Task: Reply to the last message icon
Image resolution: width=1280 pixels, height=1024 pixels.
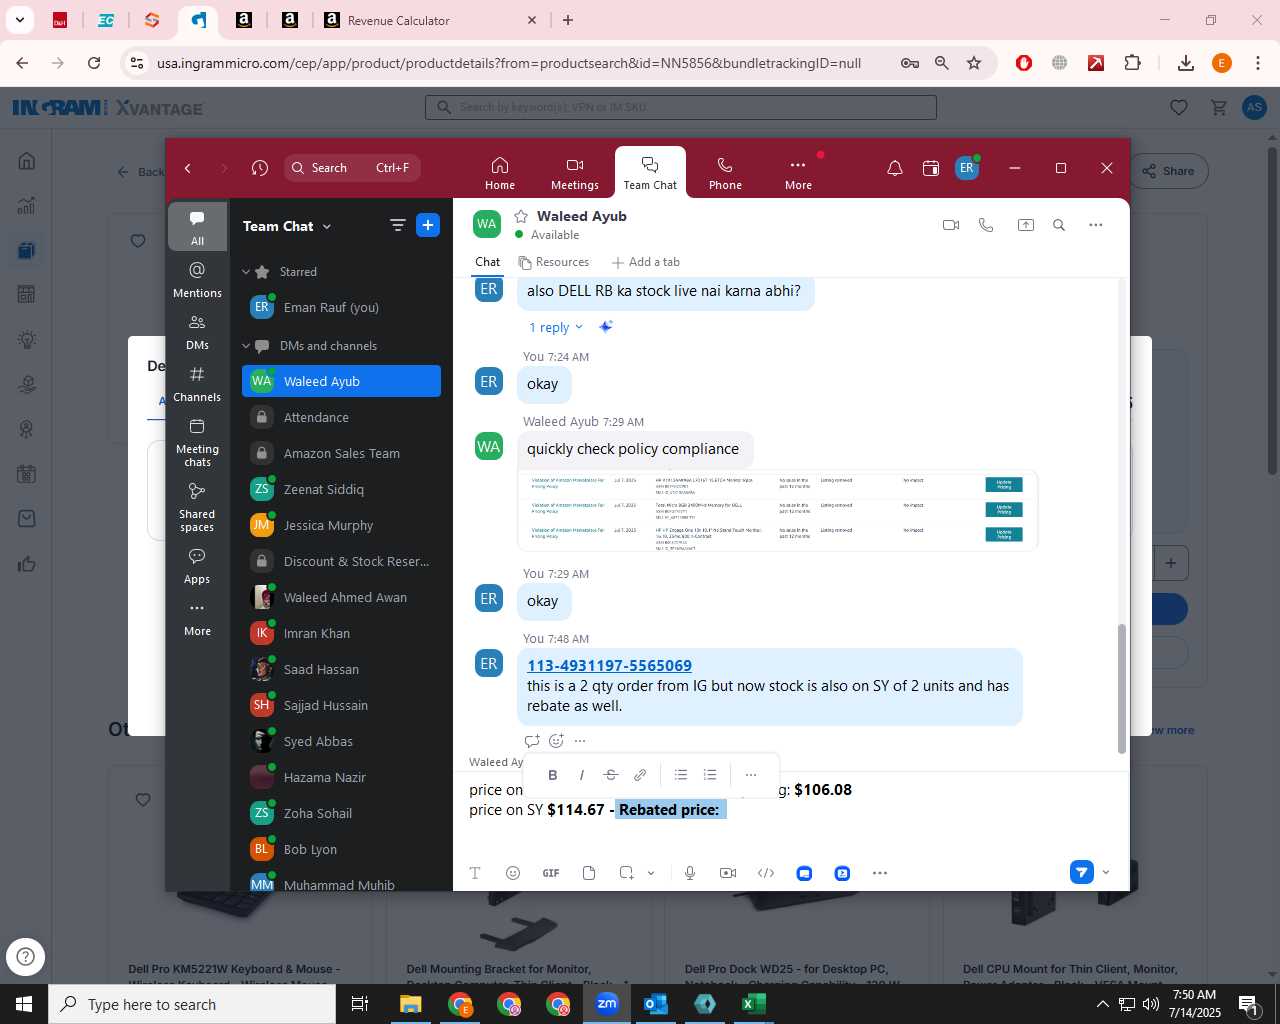Action: pos(532,741)
